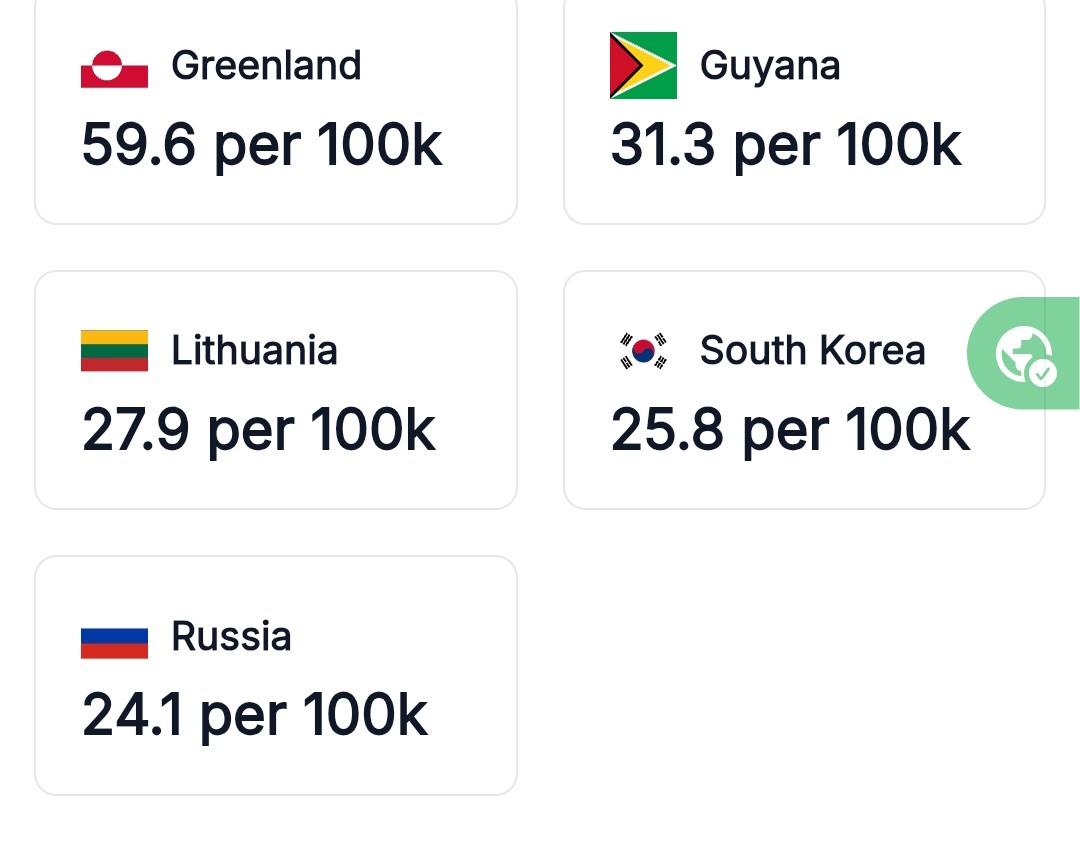This screenshot has height=846, width=1080.
Task: Tap the 24.1 per 100k figure
Action: point(255,716)
